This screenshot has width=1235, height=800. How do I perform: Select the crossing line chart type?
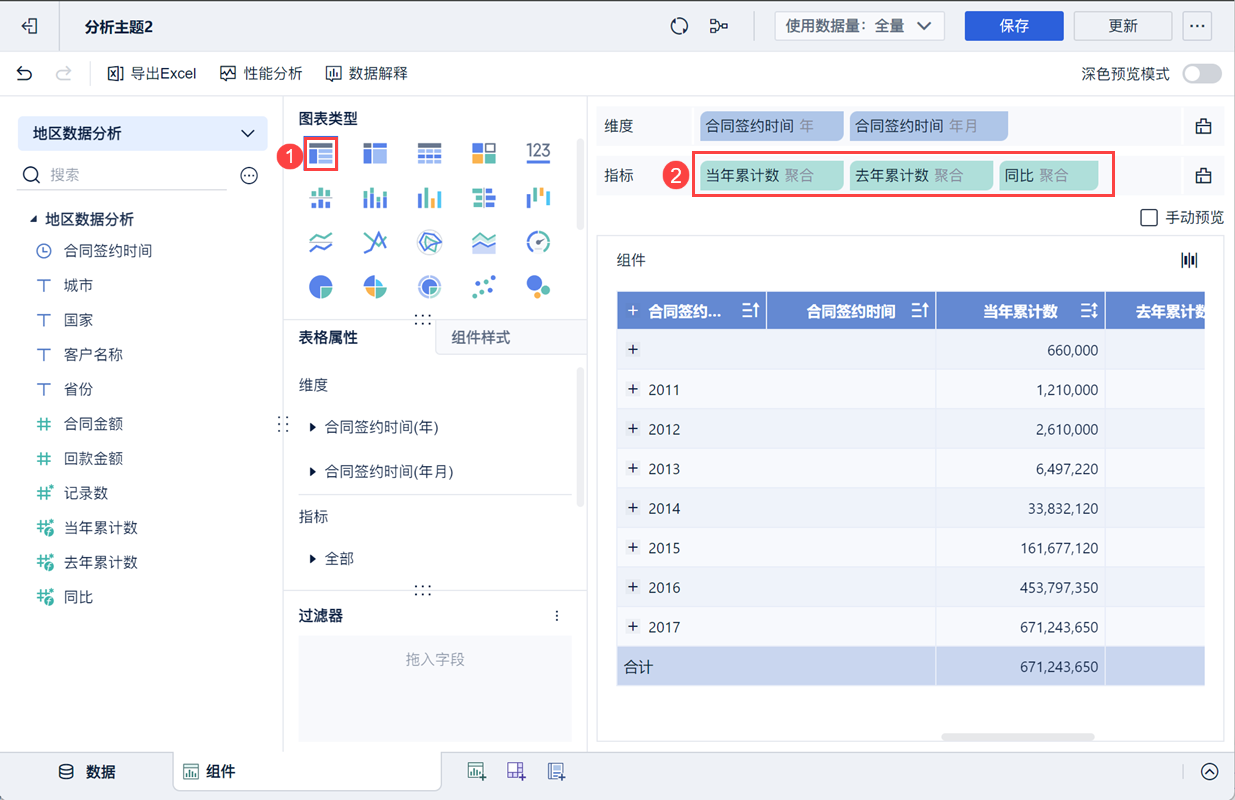click(375, 242)
